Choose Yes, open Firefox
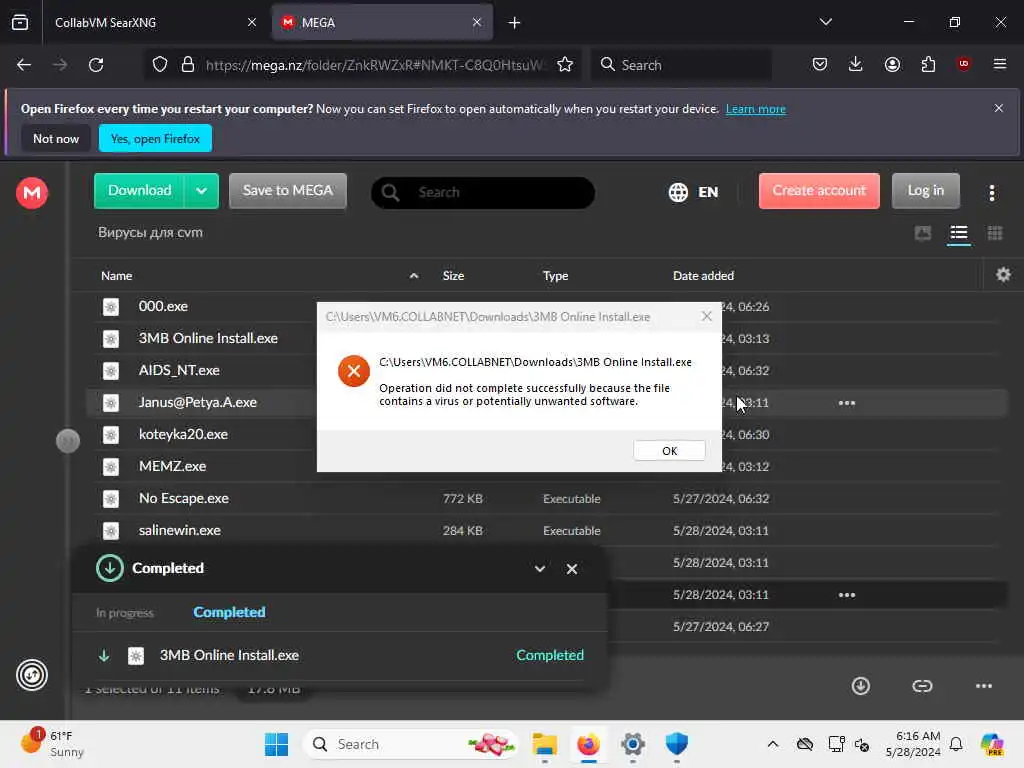Viewport: 1024px width, 768px height. [x=155, y=138]
